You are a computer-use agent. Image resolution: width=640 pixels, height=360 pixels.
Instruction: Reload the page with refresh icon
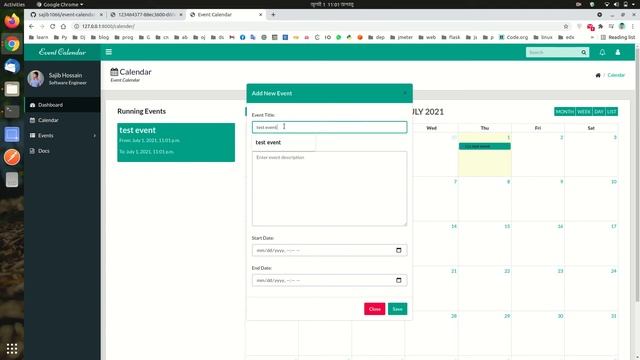click(x=52, y=26)
